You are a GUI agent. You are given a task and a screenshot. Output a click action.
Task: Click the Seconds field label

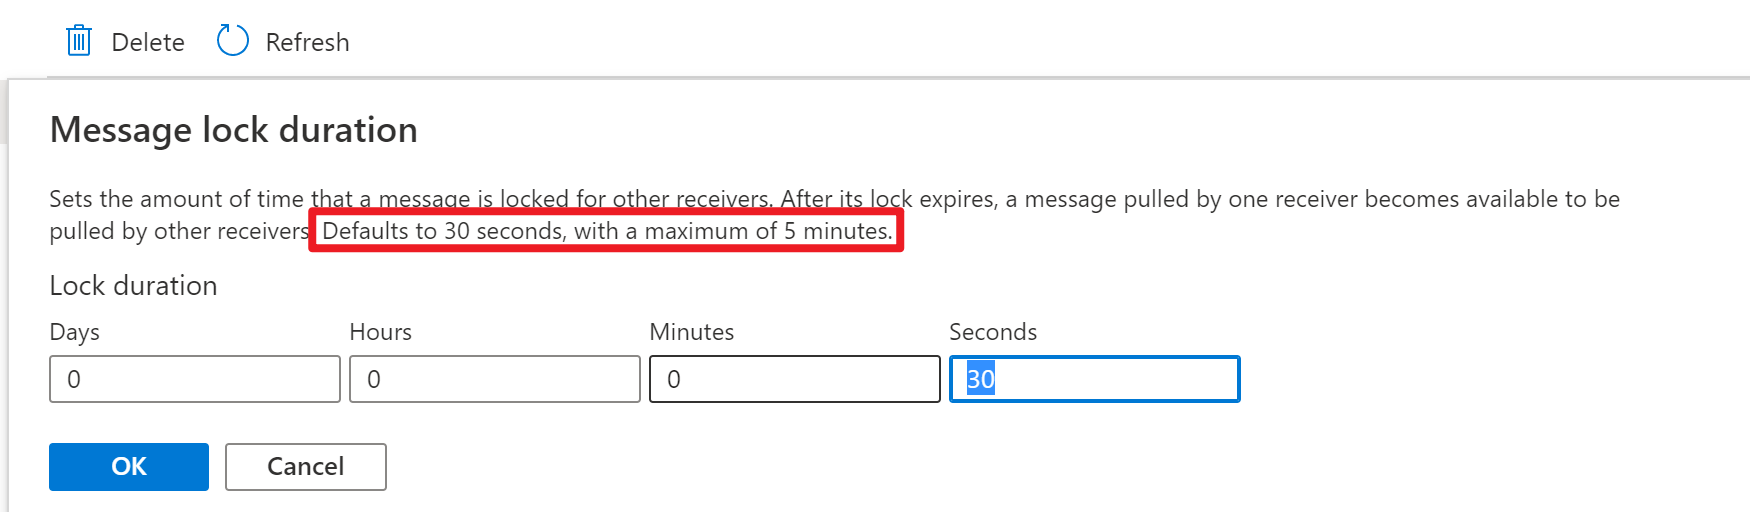tap(993, 332)
